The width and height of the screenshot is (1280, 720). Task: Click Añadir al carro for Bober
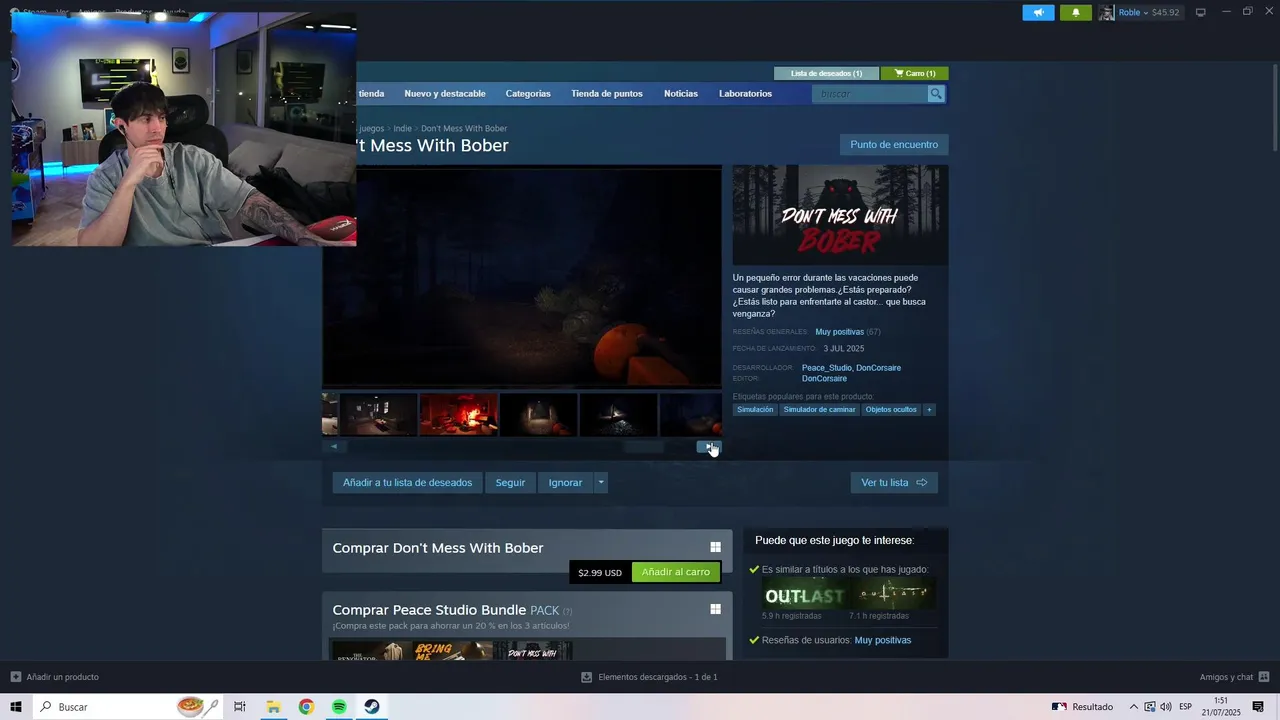676,572
